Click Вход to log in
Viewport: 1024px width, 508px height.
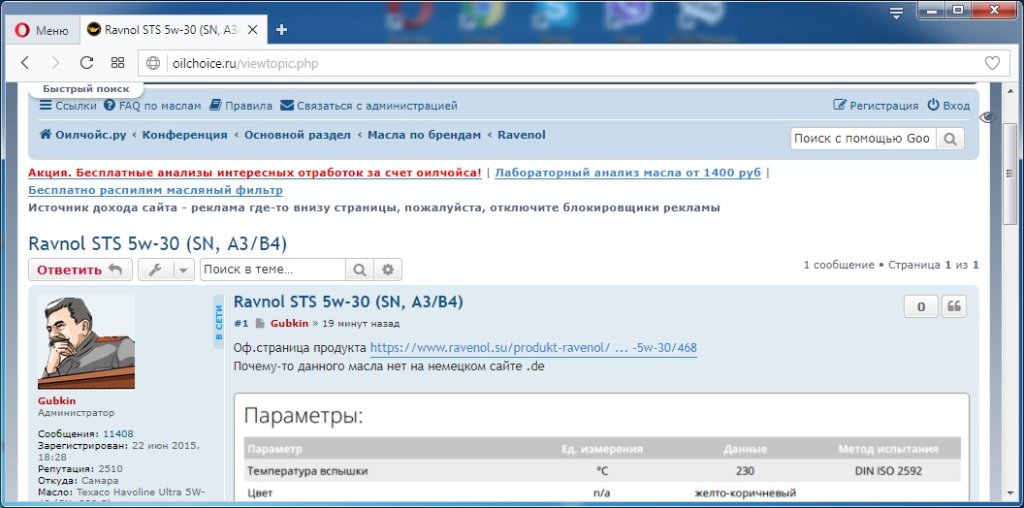948,106
